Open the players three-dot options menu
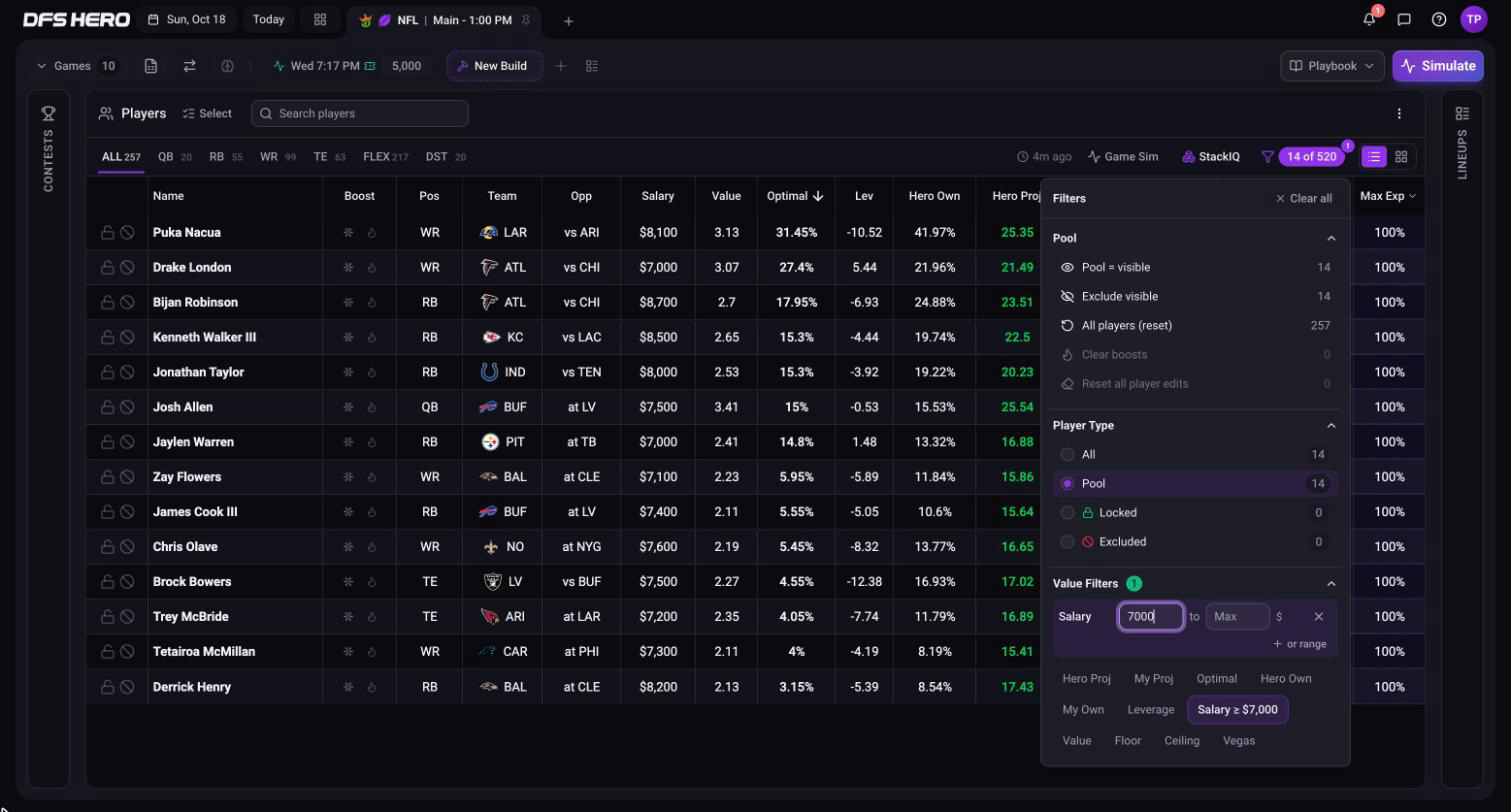 1399,113
